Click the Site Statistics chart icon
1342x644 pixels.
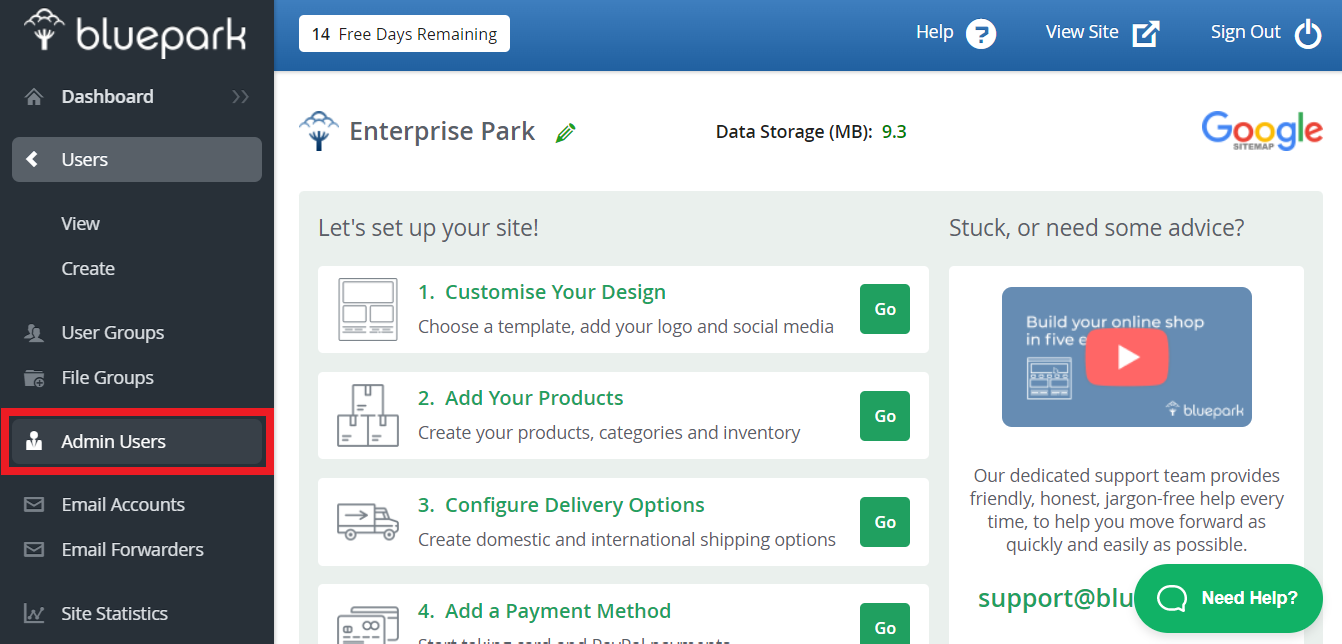click(34, 613)
